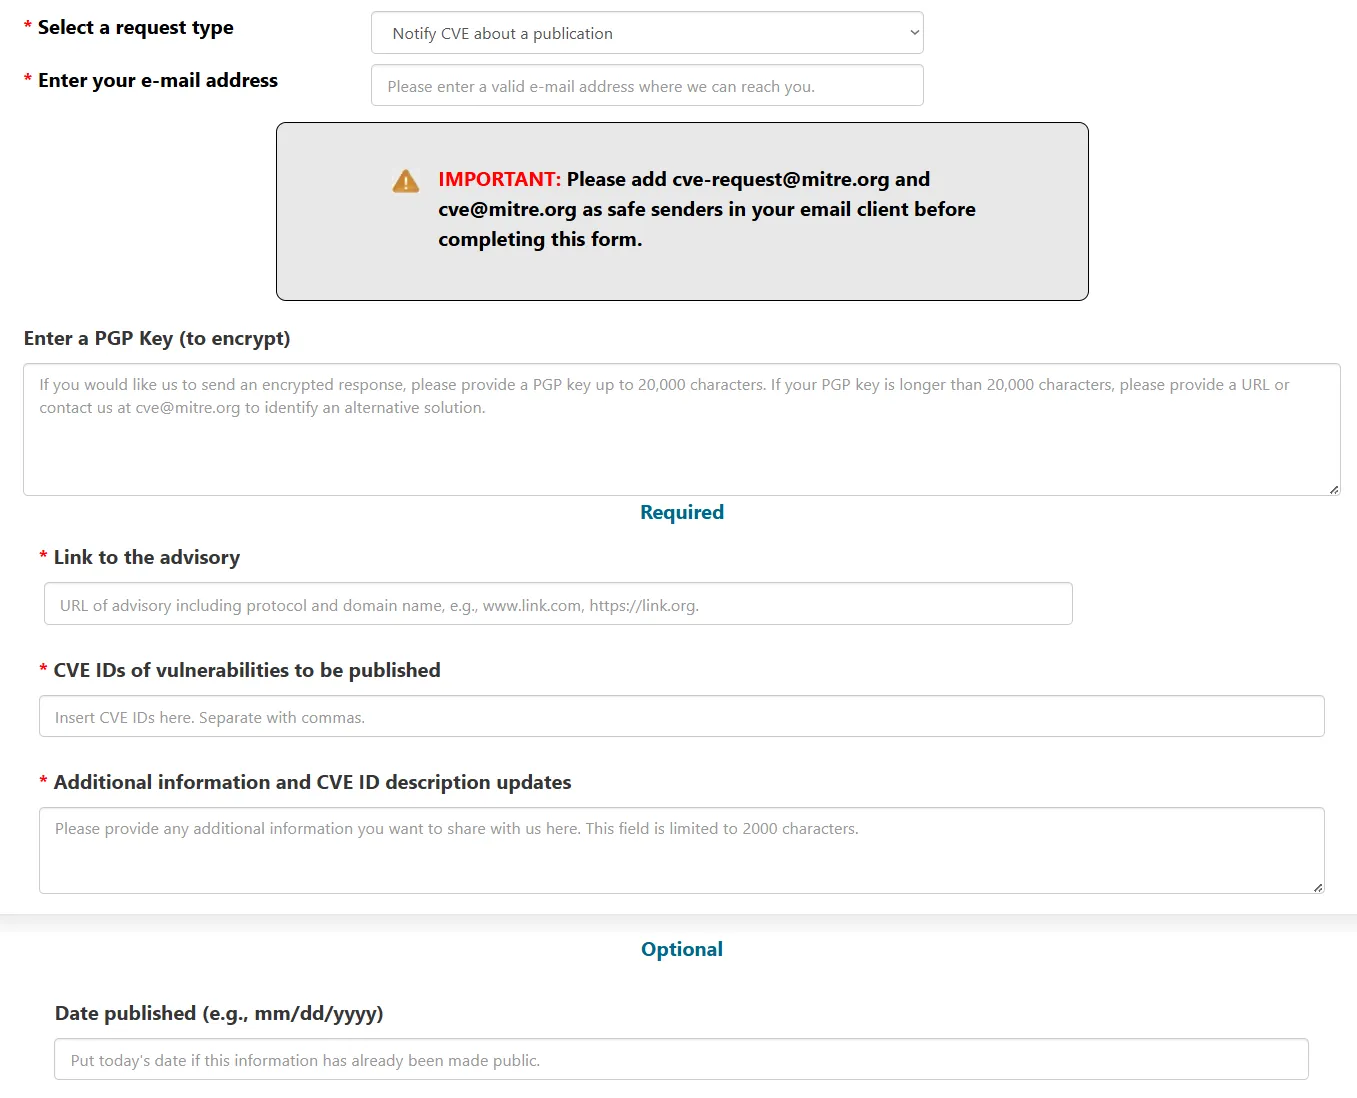The width and height of the screenshot is (1357, 1098).
Task: Click the 'Enter your e-mail address' label
Action: tap(158, 81)
